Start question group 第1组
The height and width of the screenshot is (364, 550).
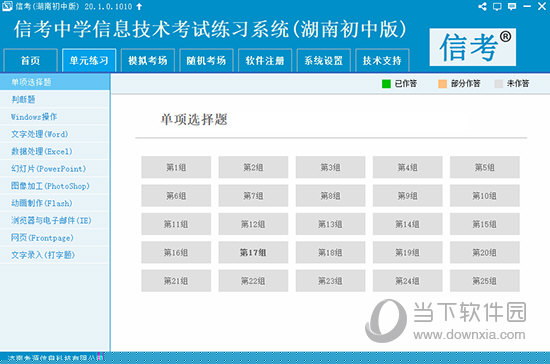pyautogui.click(x=176, y=167)
